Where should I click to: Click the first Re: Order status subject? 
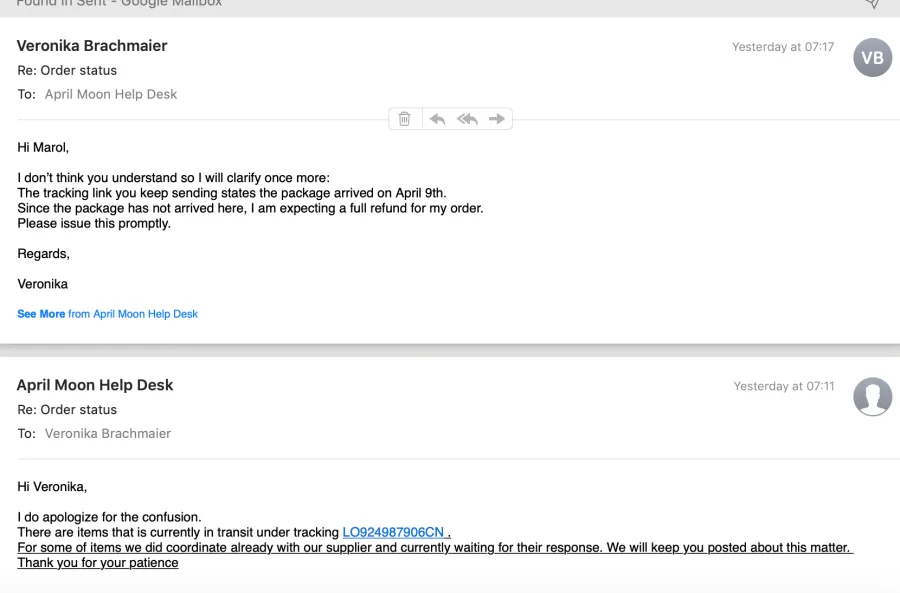[x=67, y=71]
